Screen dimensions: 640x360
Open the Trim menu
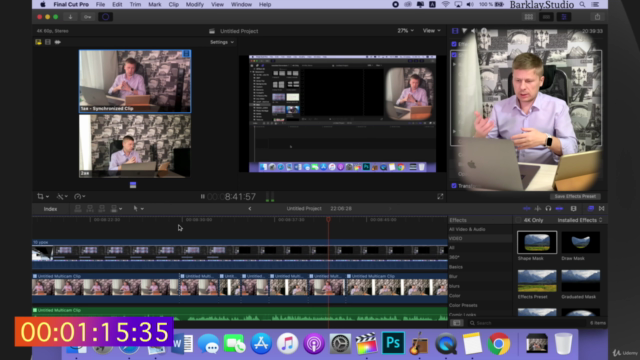[135, 4]
